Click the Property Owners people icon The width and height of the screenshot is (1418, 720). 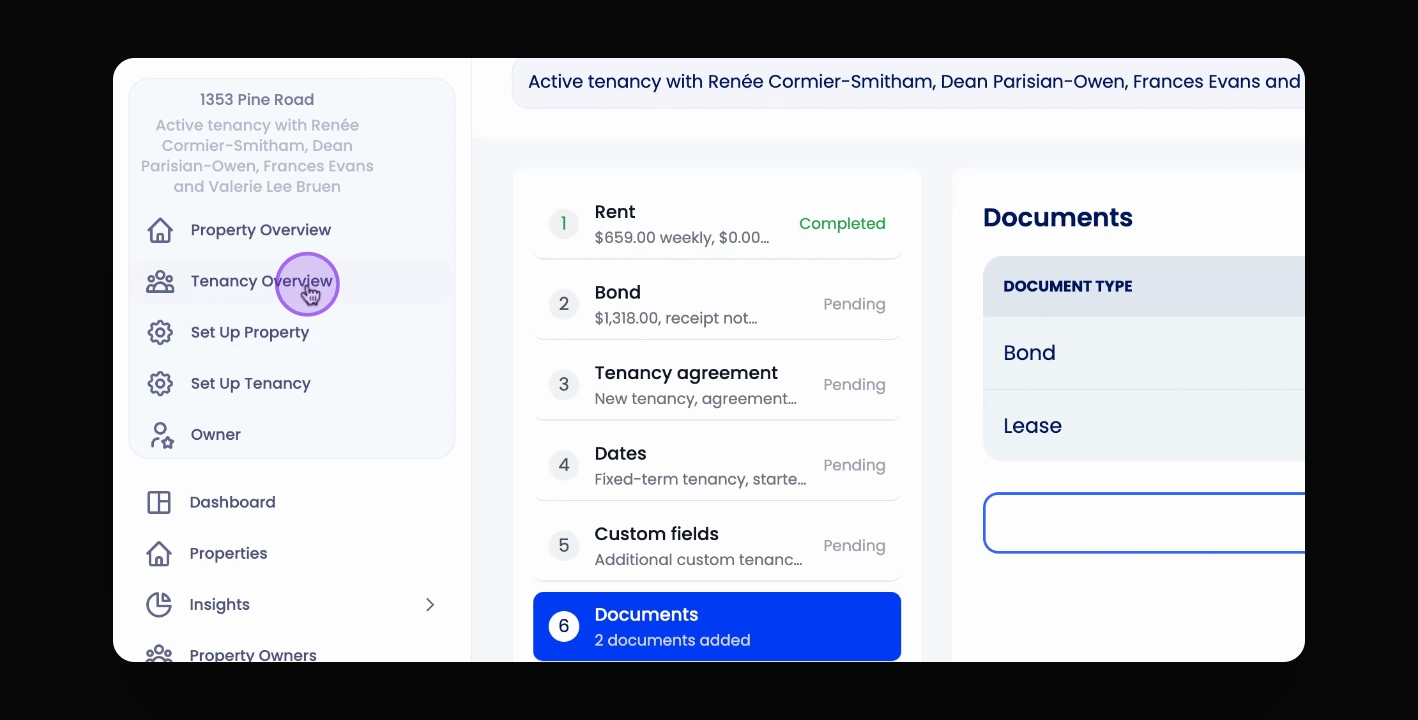(159, 654)
